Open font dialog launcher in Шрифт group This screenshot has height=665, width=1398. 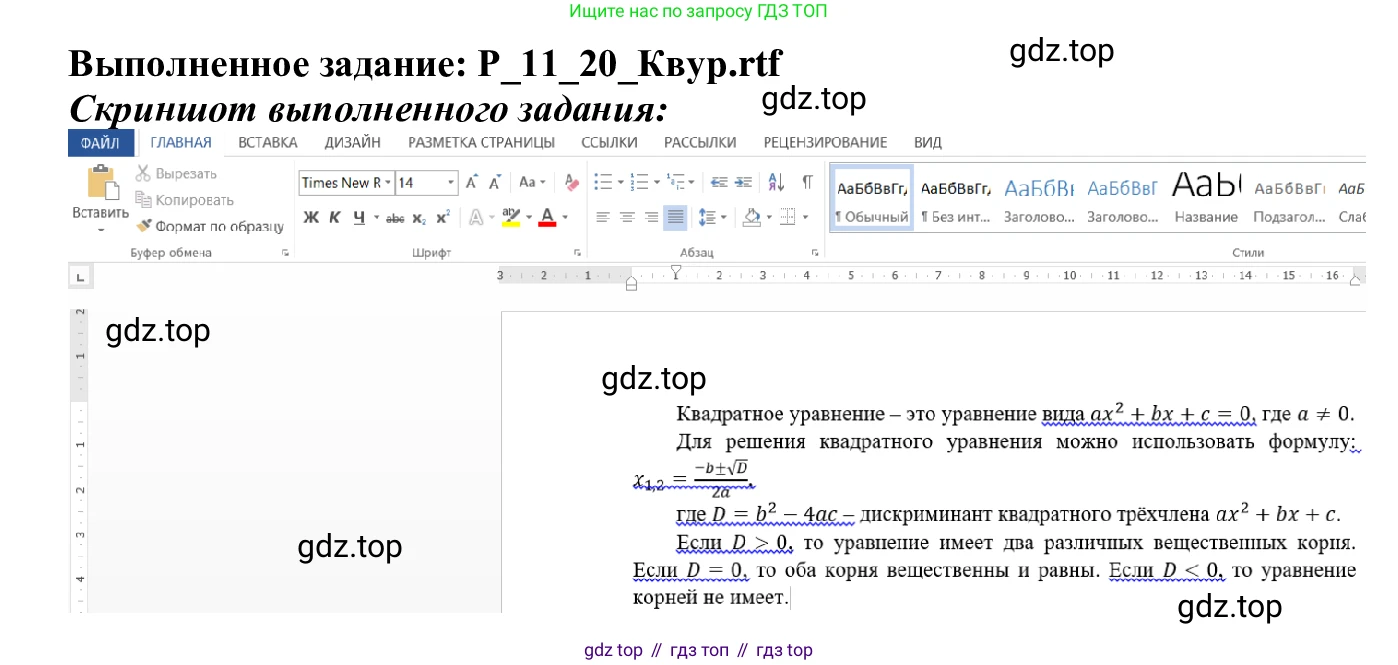(577, 253)
